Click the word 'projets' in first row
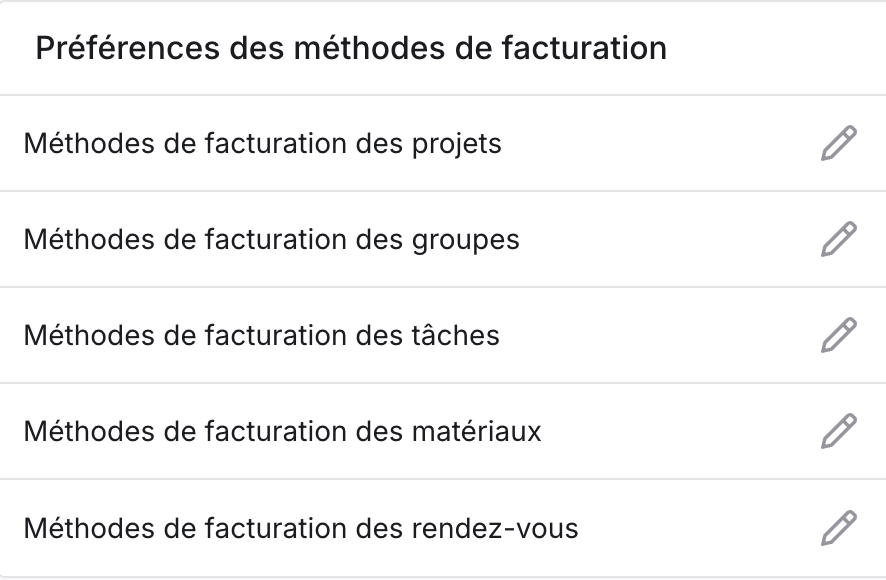The height and width of the screenshot is (580, 886). tap(457, 145)
